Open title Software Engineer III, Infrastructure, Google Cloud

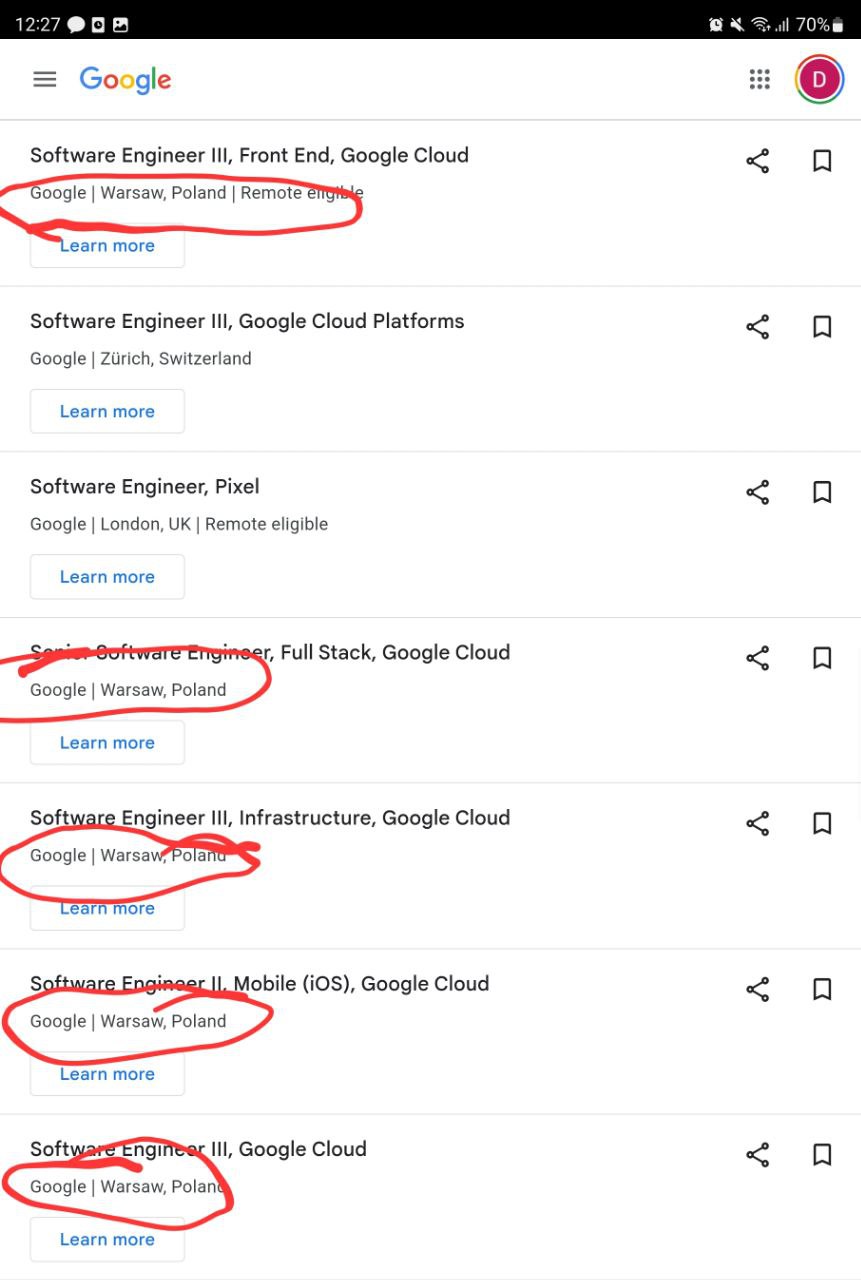(x=270, y=818)
